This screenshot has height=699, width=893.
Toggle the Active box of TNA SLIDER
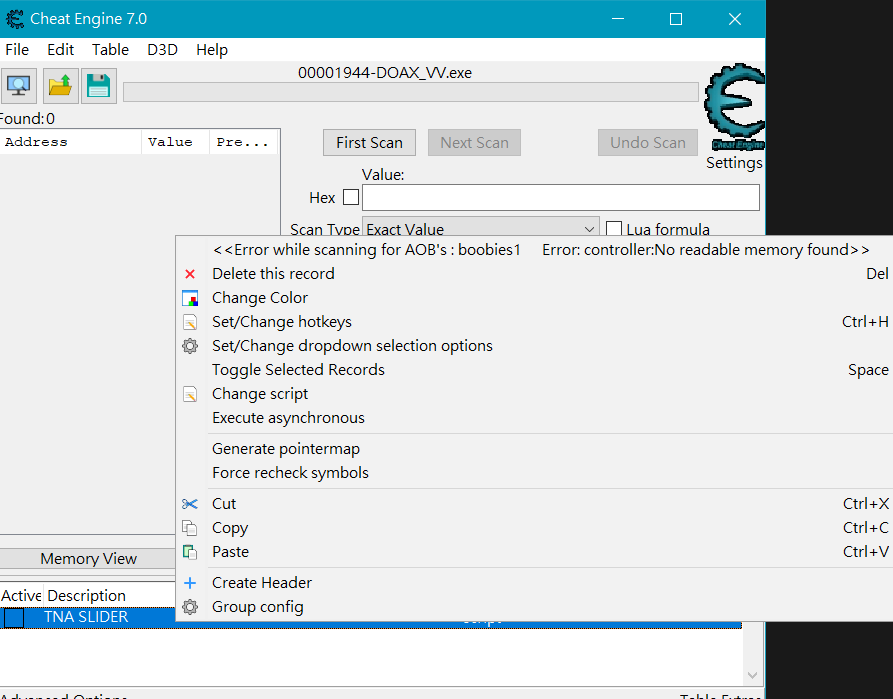click(x=14, y=618)
